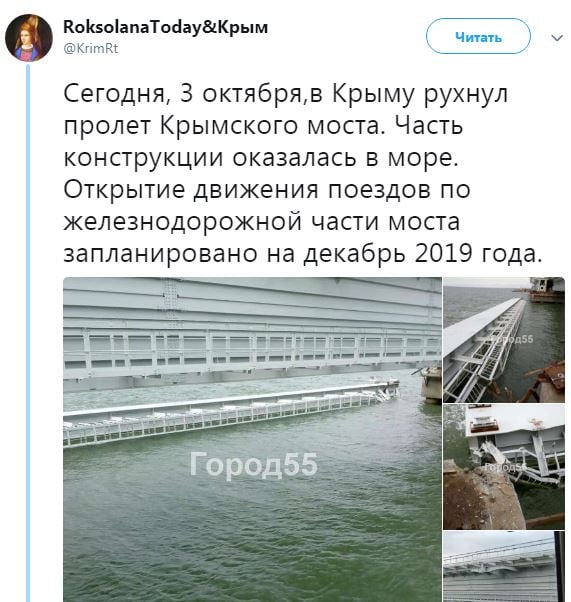Open the middle-right broken support photo
This screenshot has height=602, width=571.
coord(504,466)
